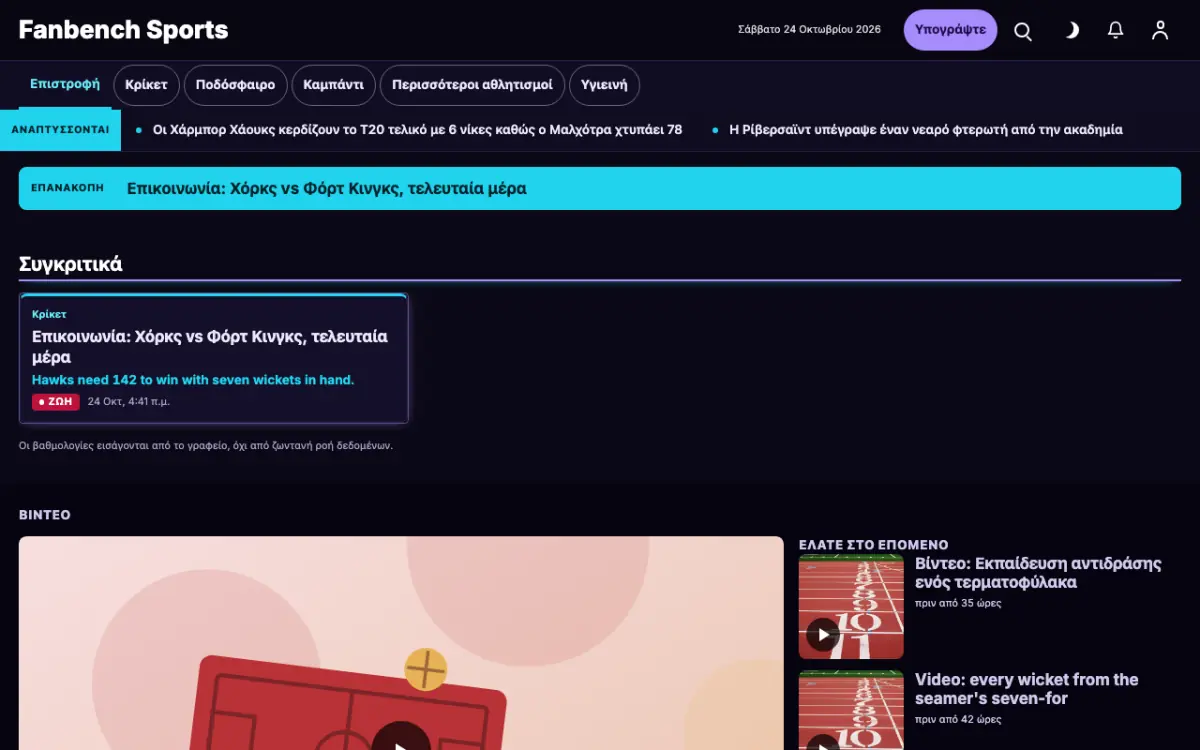Click the ΖΩΗ live badge
The height and width of the screenshot is (750, 1200).
(56, 402)
